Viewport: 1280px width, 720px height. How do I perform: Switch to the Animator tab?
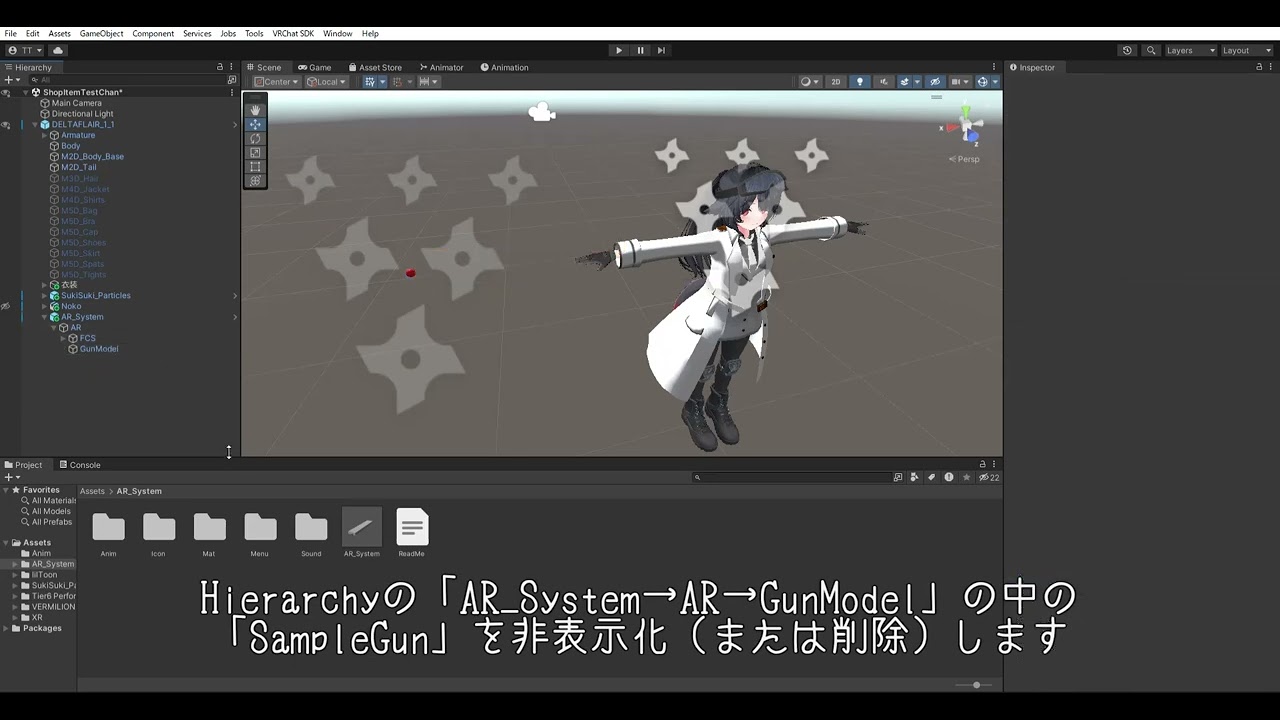tap(441, 67)
